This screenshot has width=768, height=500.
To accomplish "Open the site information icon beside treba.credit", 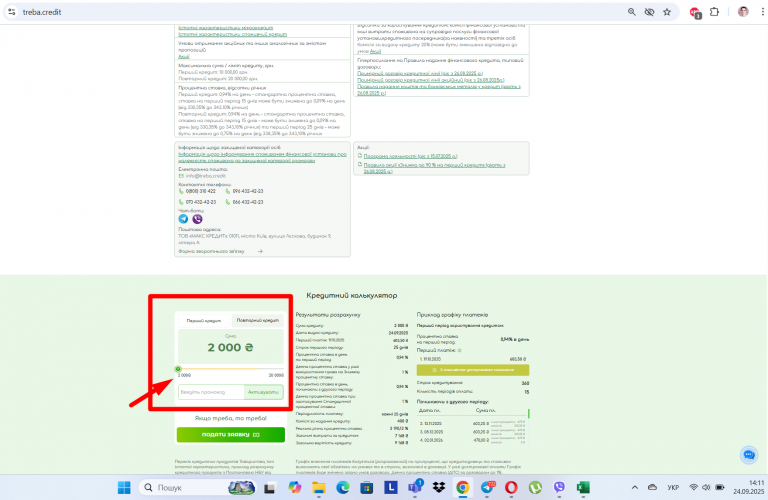I will [x=12, y=12].
